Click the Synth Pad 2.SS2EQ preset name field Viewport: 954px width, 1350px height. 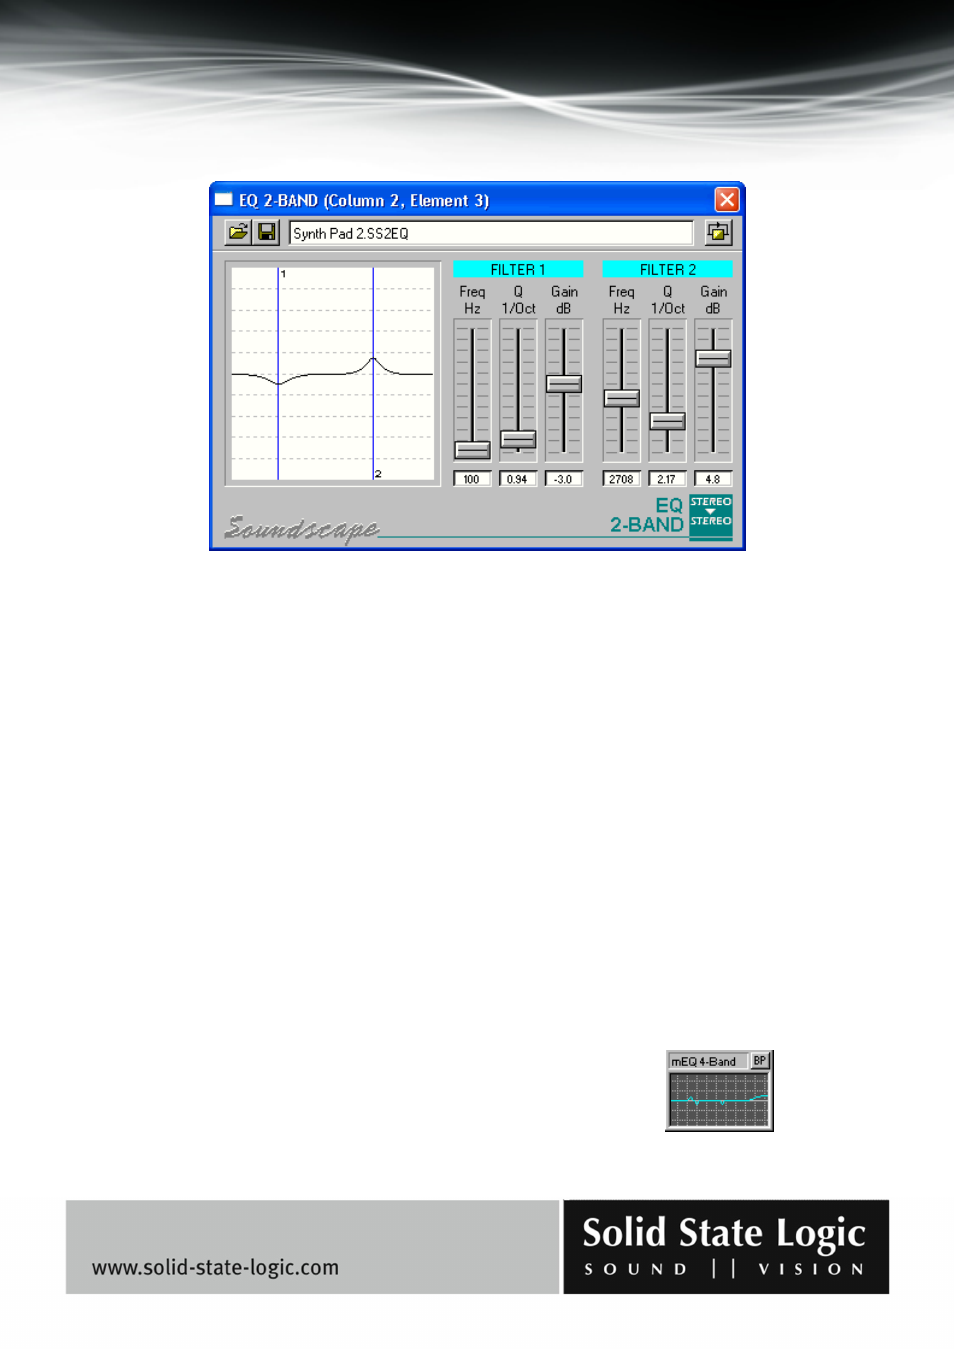tap(491, 233)
